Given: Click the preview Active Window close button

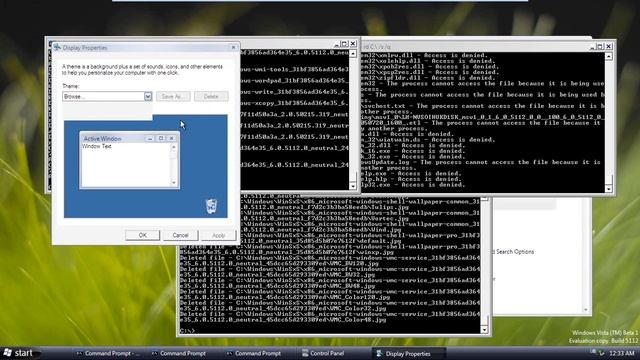Looking at the screenshot, I should [171, 138].
